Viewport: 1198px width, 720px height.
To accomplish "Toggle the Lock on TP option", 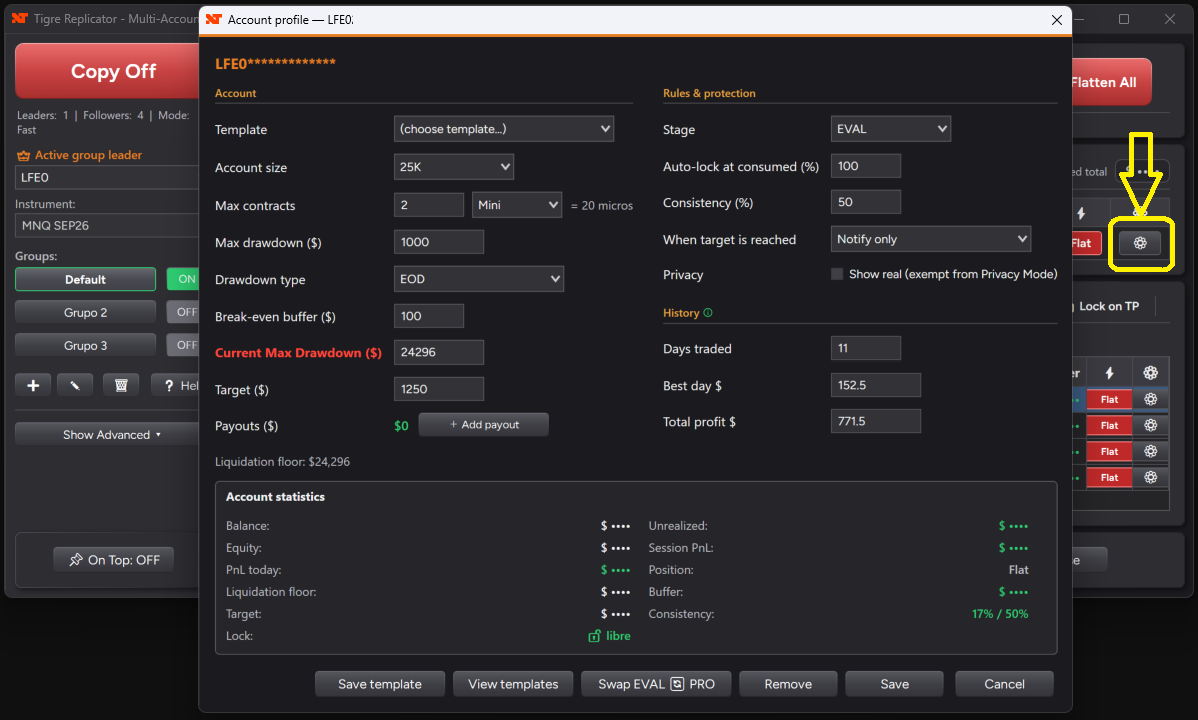I will (1108, 306).
